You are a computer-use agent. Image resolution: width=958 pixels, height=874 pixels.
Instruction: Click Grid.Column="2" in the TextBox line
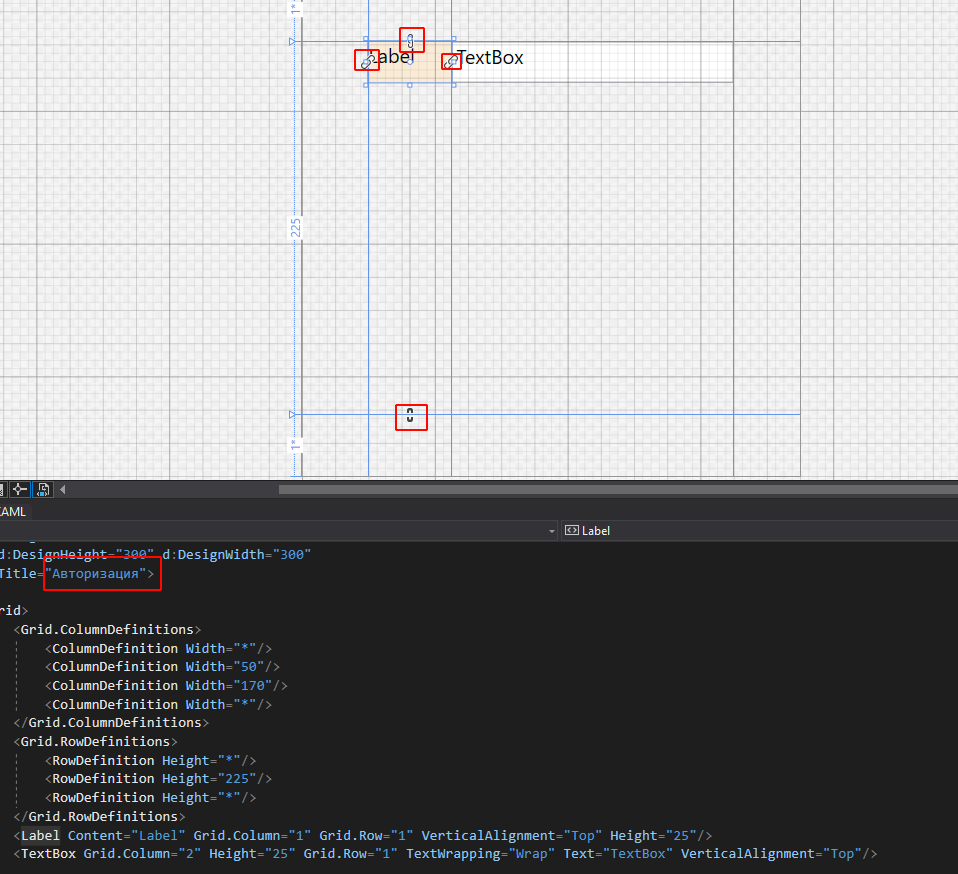142,854
